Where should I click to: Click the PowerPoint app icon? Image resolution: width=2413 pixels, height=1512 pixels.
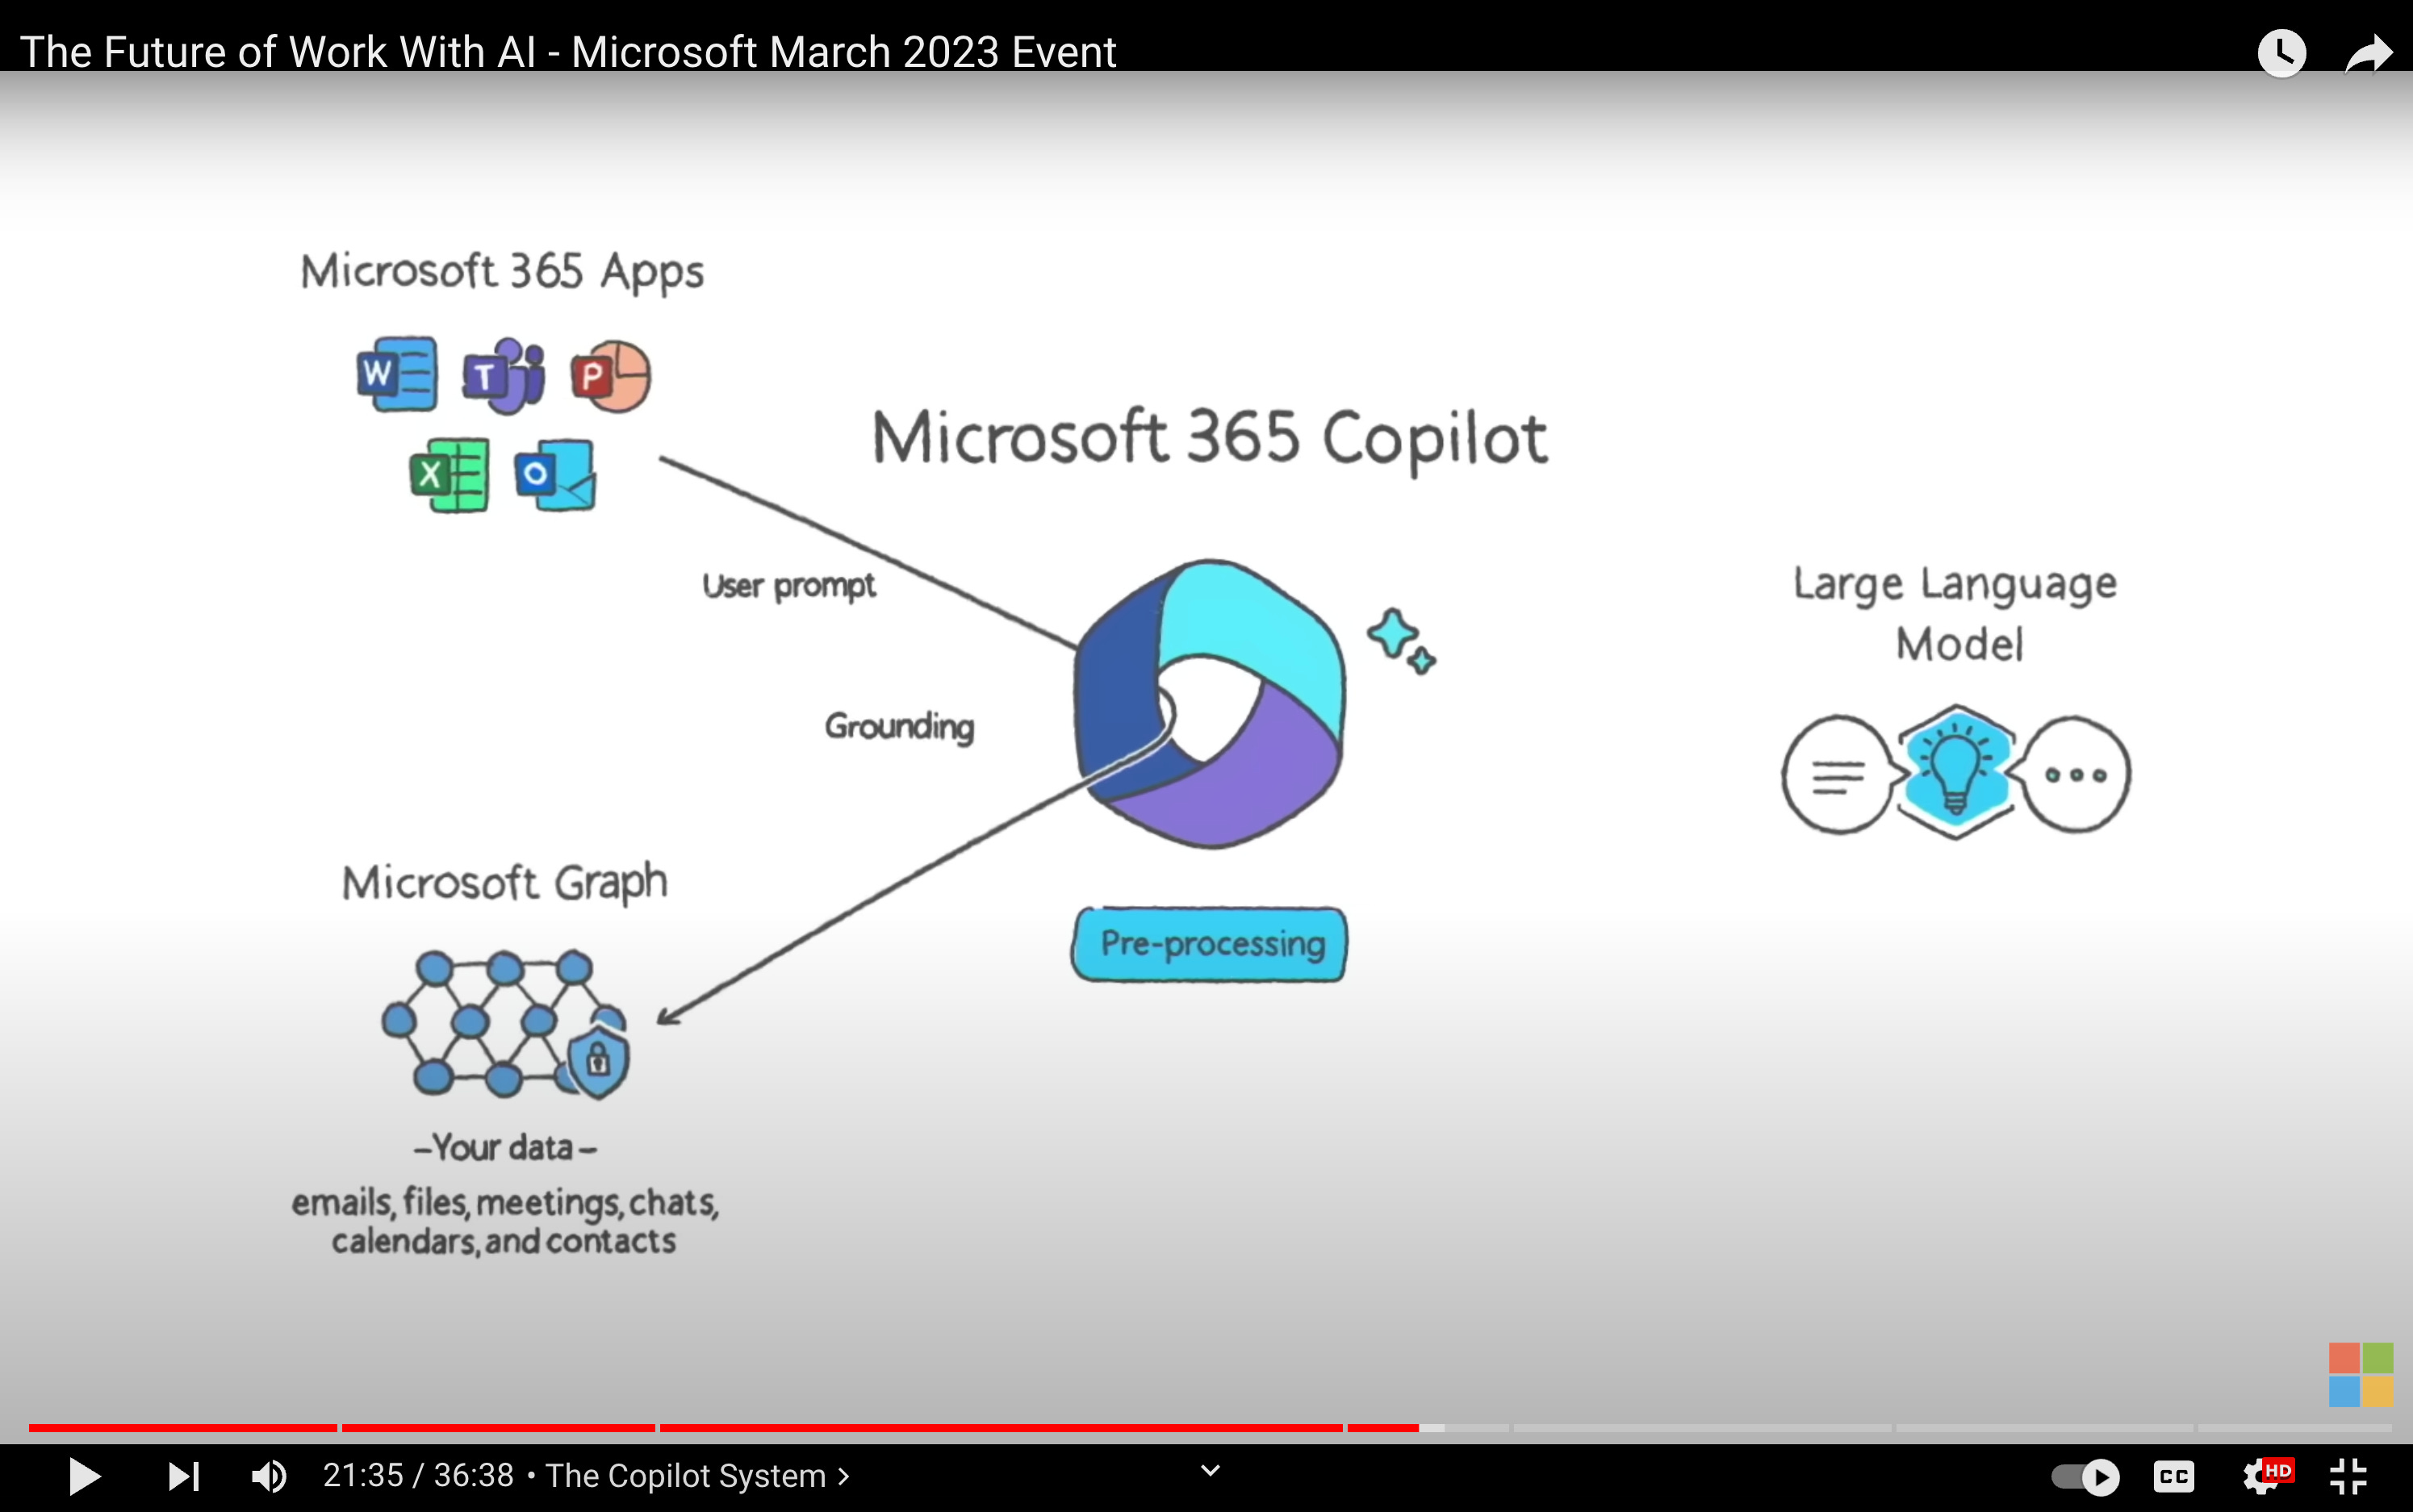(x=611, y=377)
